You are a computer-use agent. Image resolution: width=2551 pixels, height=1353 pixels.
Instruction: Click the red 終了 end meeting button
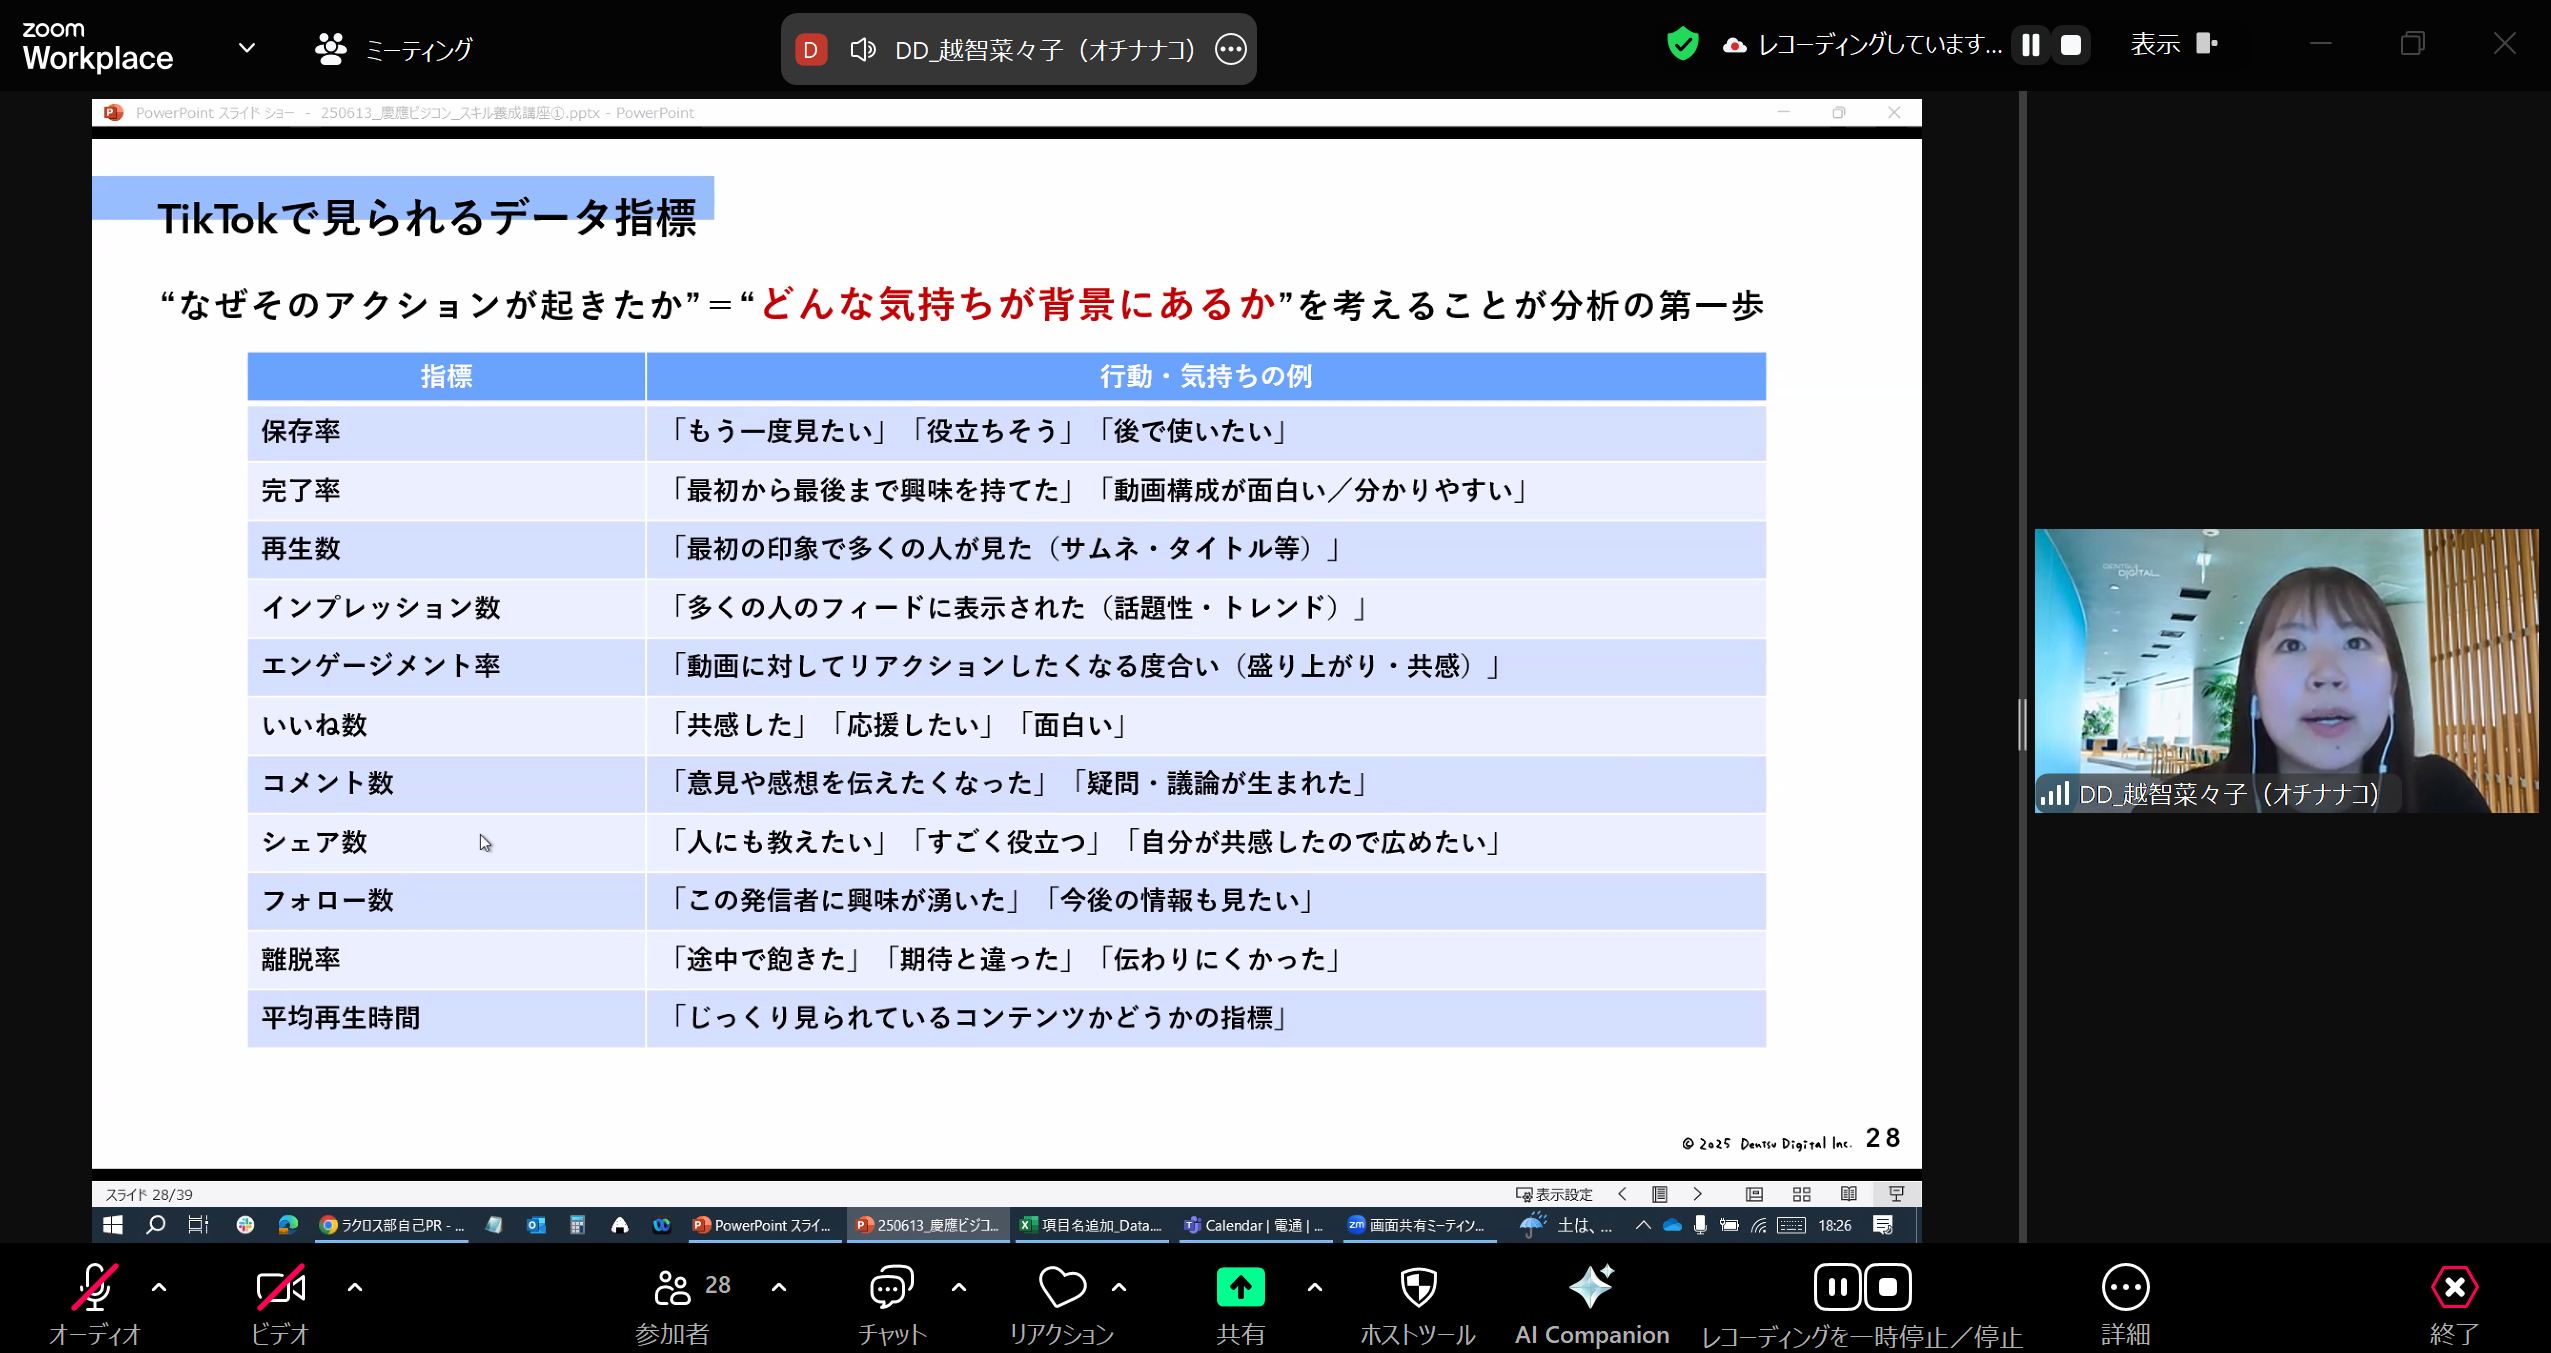pos(2455,1288)
